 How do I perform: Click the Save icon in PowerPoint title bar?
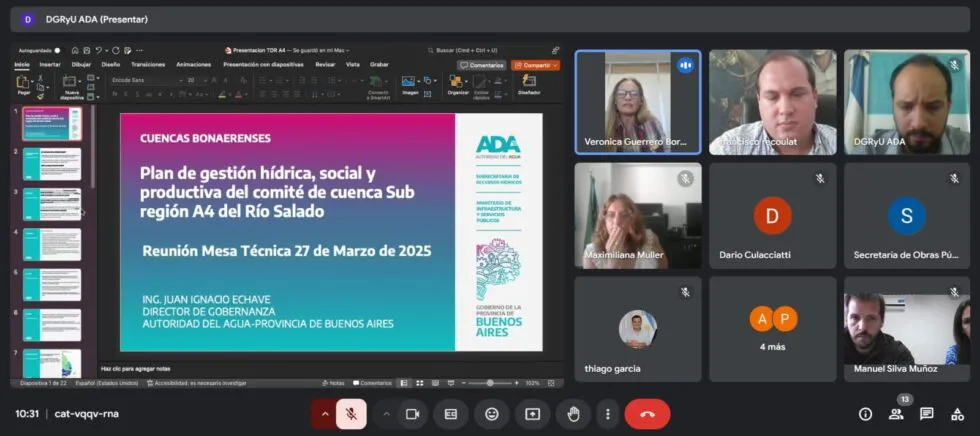pos(86,51)
